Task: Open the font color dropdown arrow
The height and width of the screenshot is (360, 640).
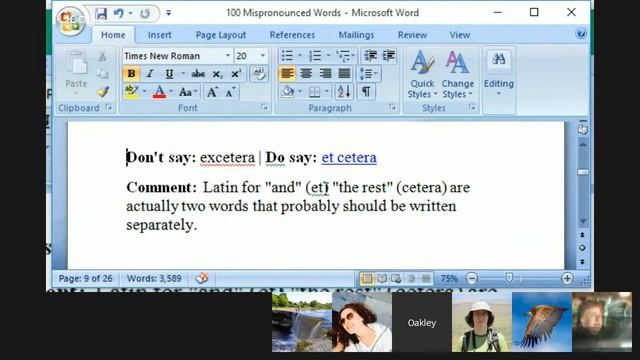Action: [x=171, y=92]
